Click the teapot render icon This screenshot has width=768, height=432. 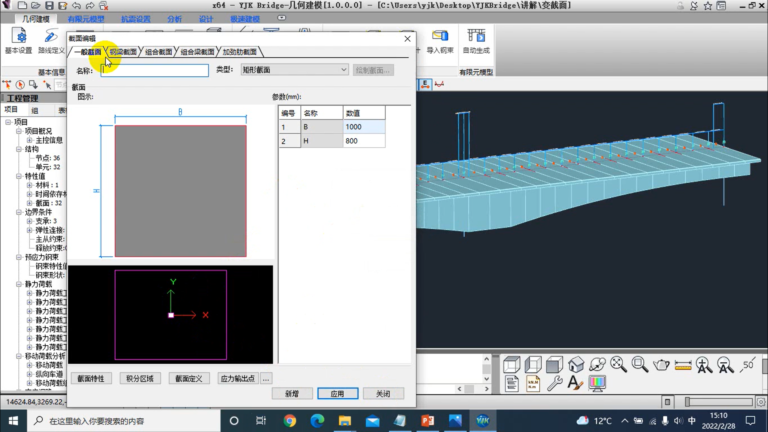pyautogui.click(x=661, y=364)
